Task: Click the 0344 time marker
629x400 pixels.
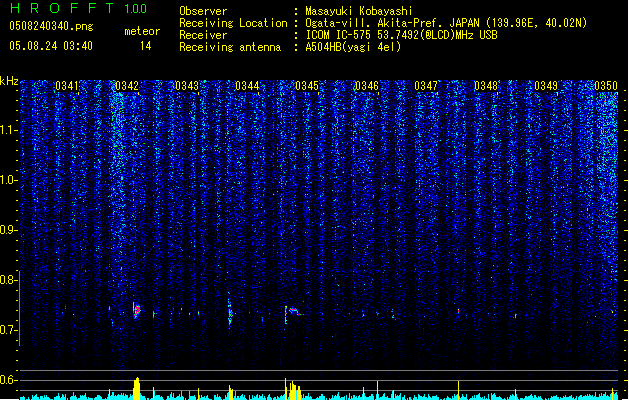Action: 247,86
